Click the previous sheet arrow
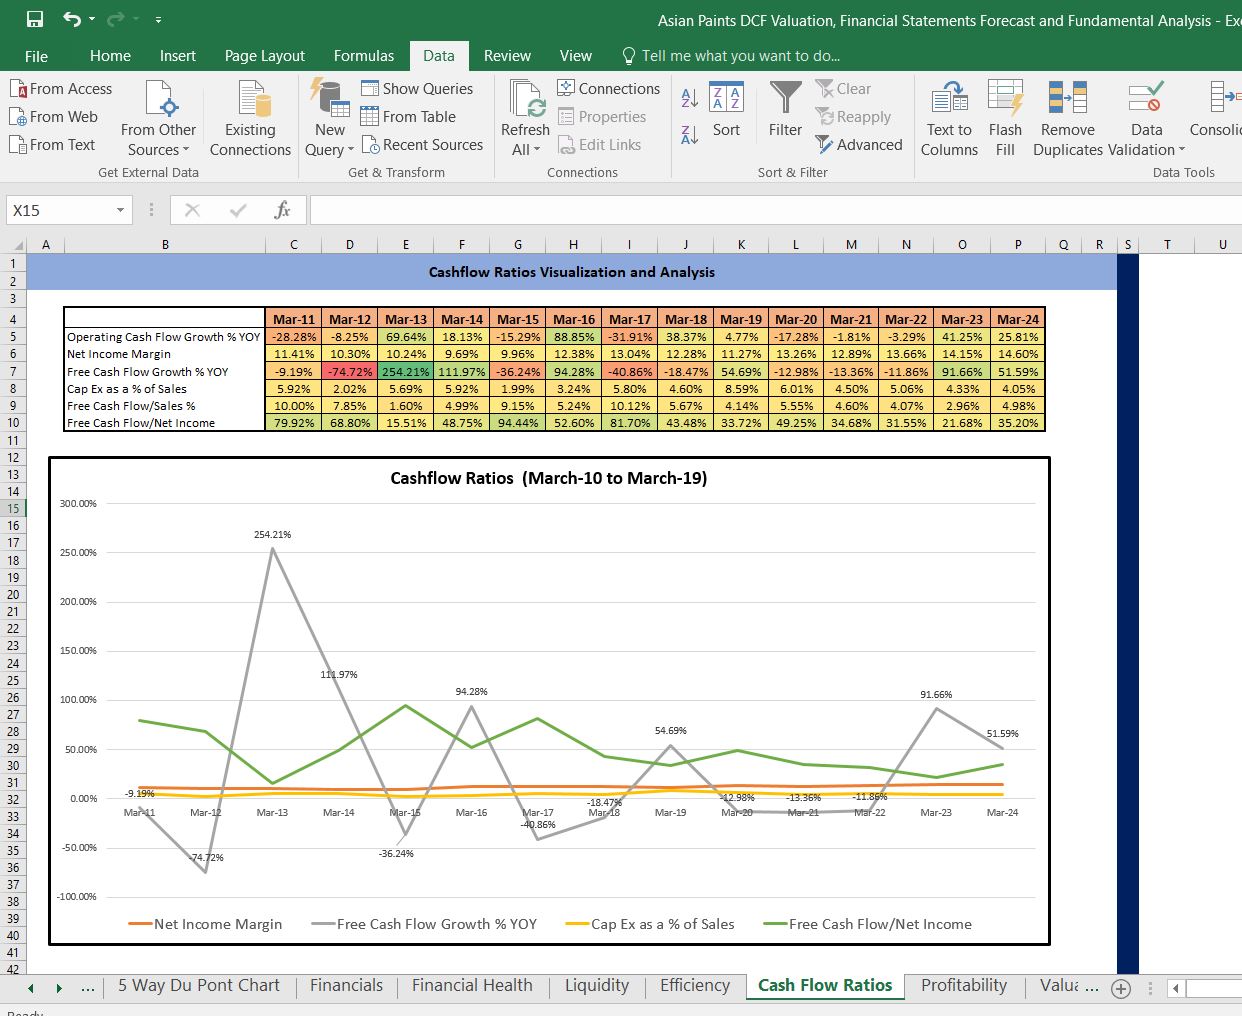 (x=31, y=988)
